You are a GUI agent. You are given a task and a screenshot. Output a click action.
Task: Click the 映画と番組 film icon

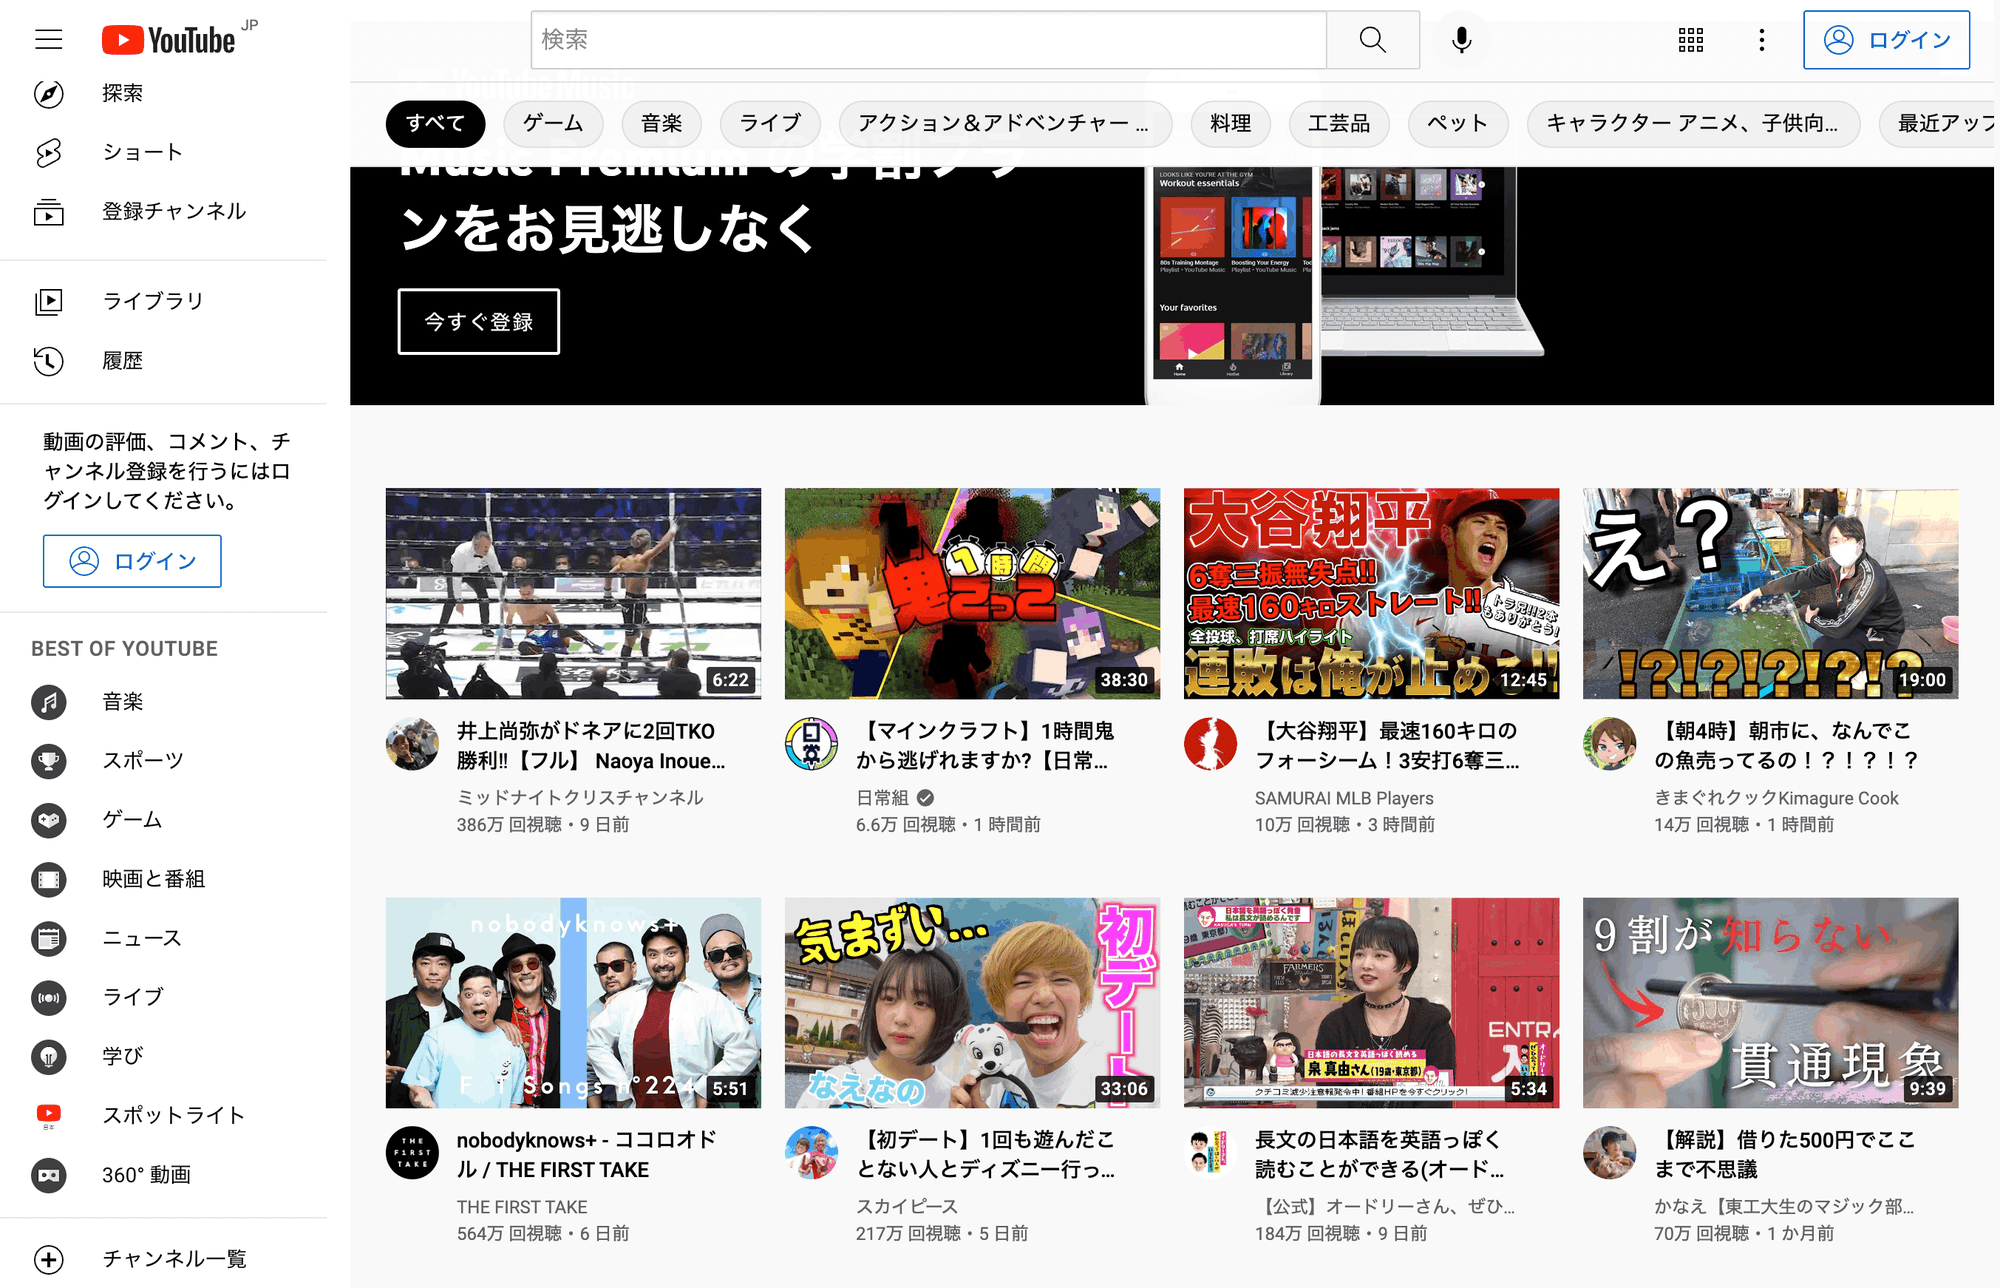49,879
